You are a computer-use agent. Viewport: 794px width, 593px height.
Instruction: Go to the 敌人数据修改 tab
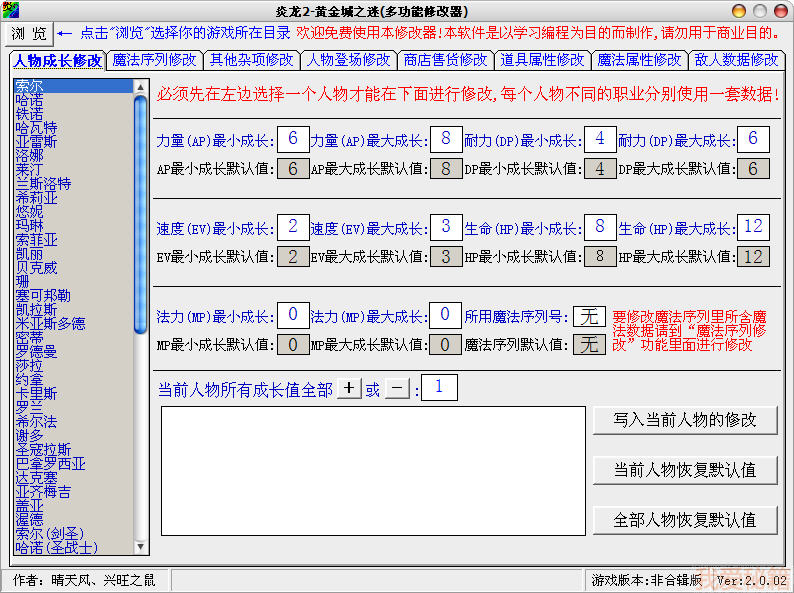click(736, 59)
